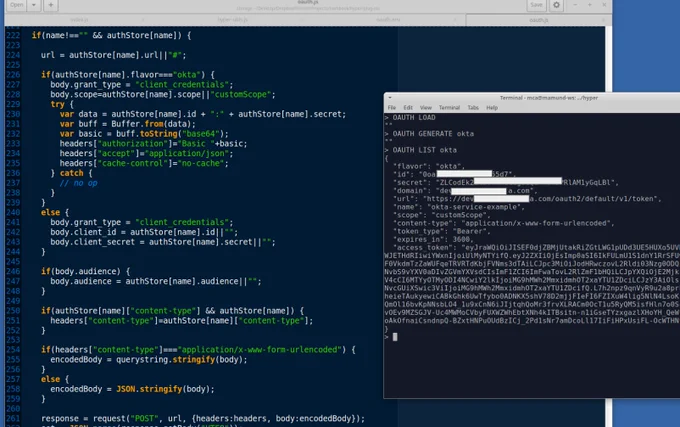
Task: Click the "name": "okta-service-example" terminal line
Action: (459, 207)
